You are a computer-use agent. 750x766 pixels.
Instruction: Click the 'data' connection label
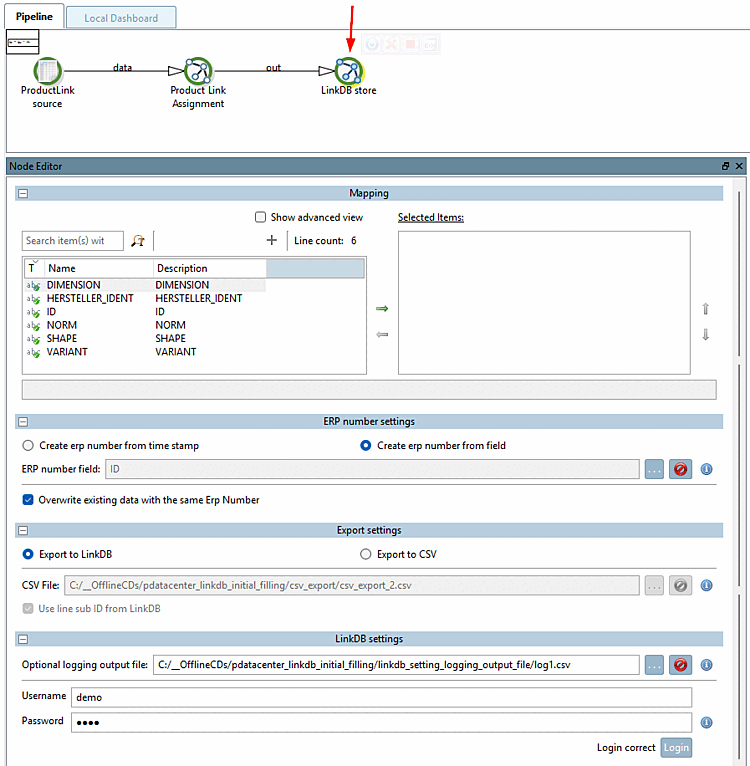point(122,67)
